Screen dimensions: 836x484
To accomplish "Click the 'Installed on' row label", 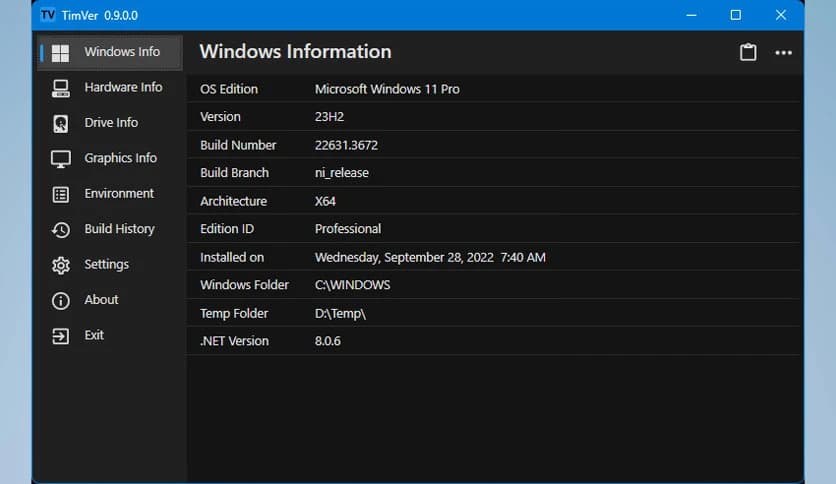I will point(232,257).
